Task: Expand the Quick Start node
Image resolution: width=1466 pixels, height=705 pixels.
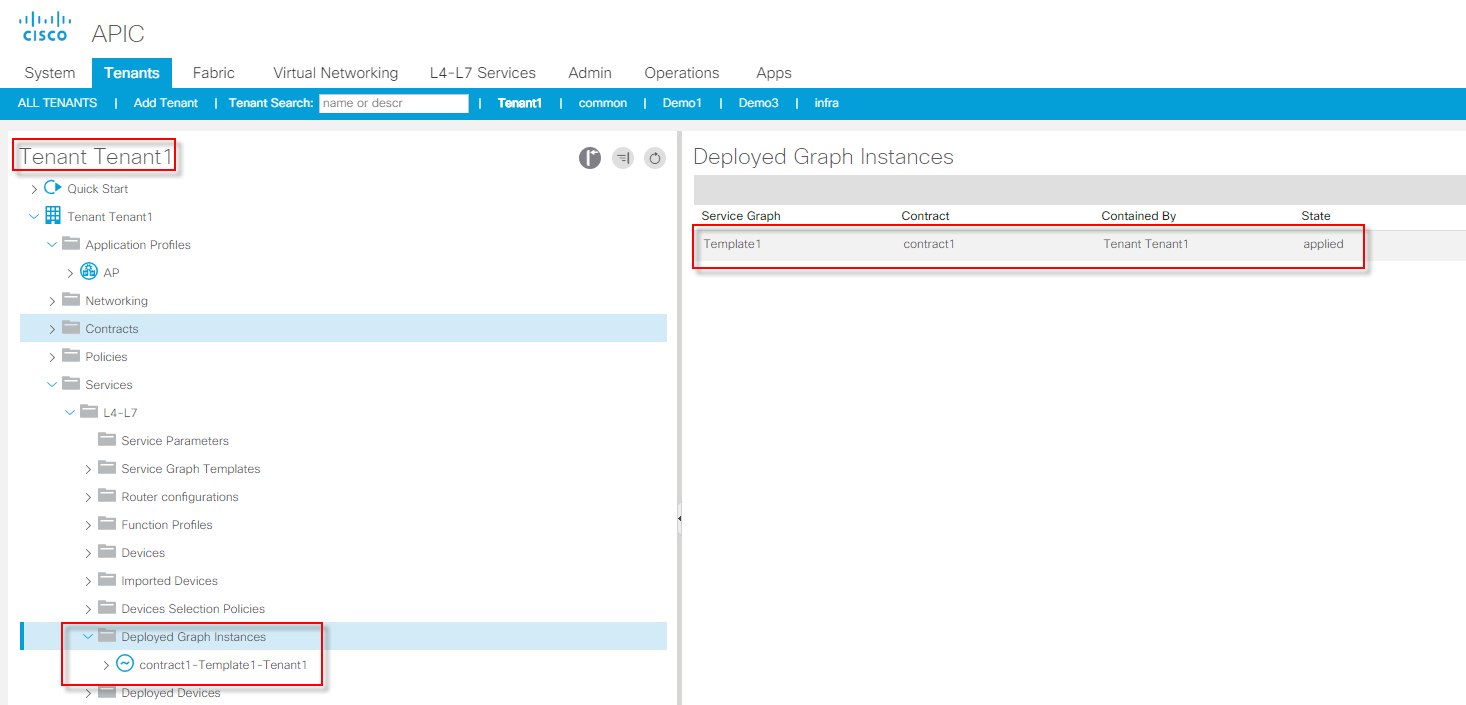Action: [x=35, y=189]
